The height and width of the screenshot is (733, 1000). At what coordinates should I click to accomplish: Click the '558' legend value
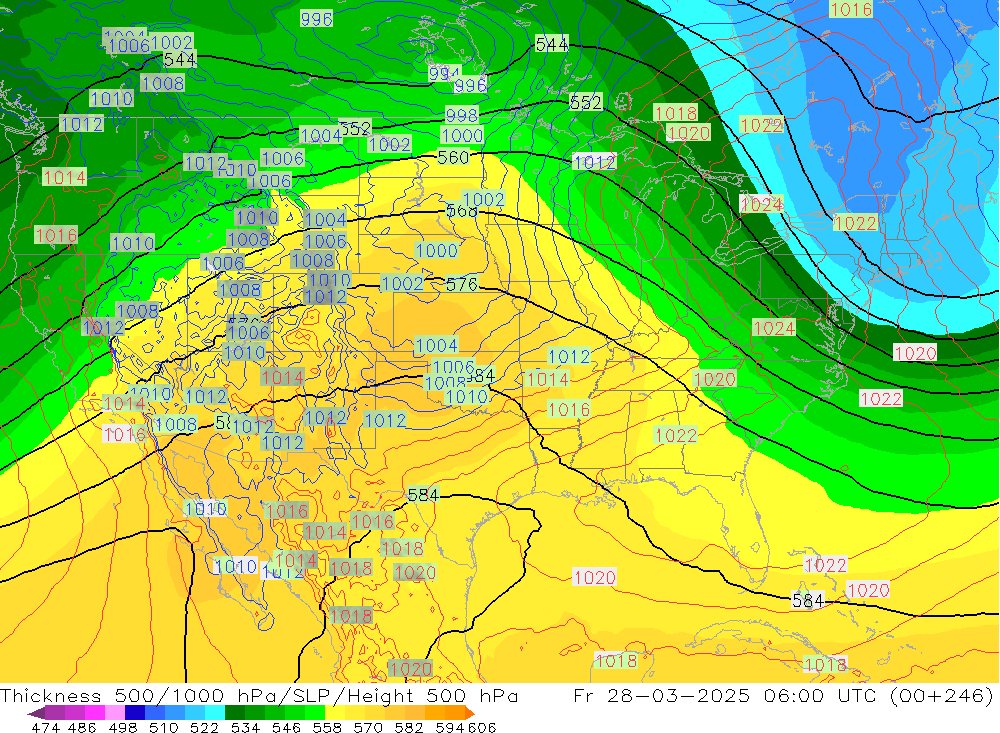coord(327,727)
